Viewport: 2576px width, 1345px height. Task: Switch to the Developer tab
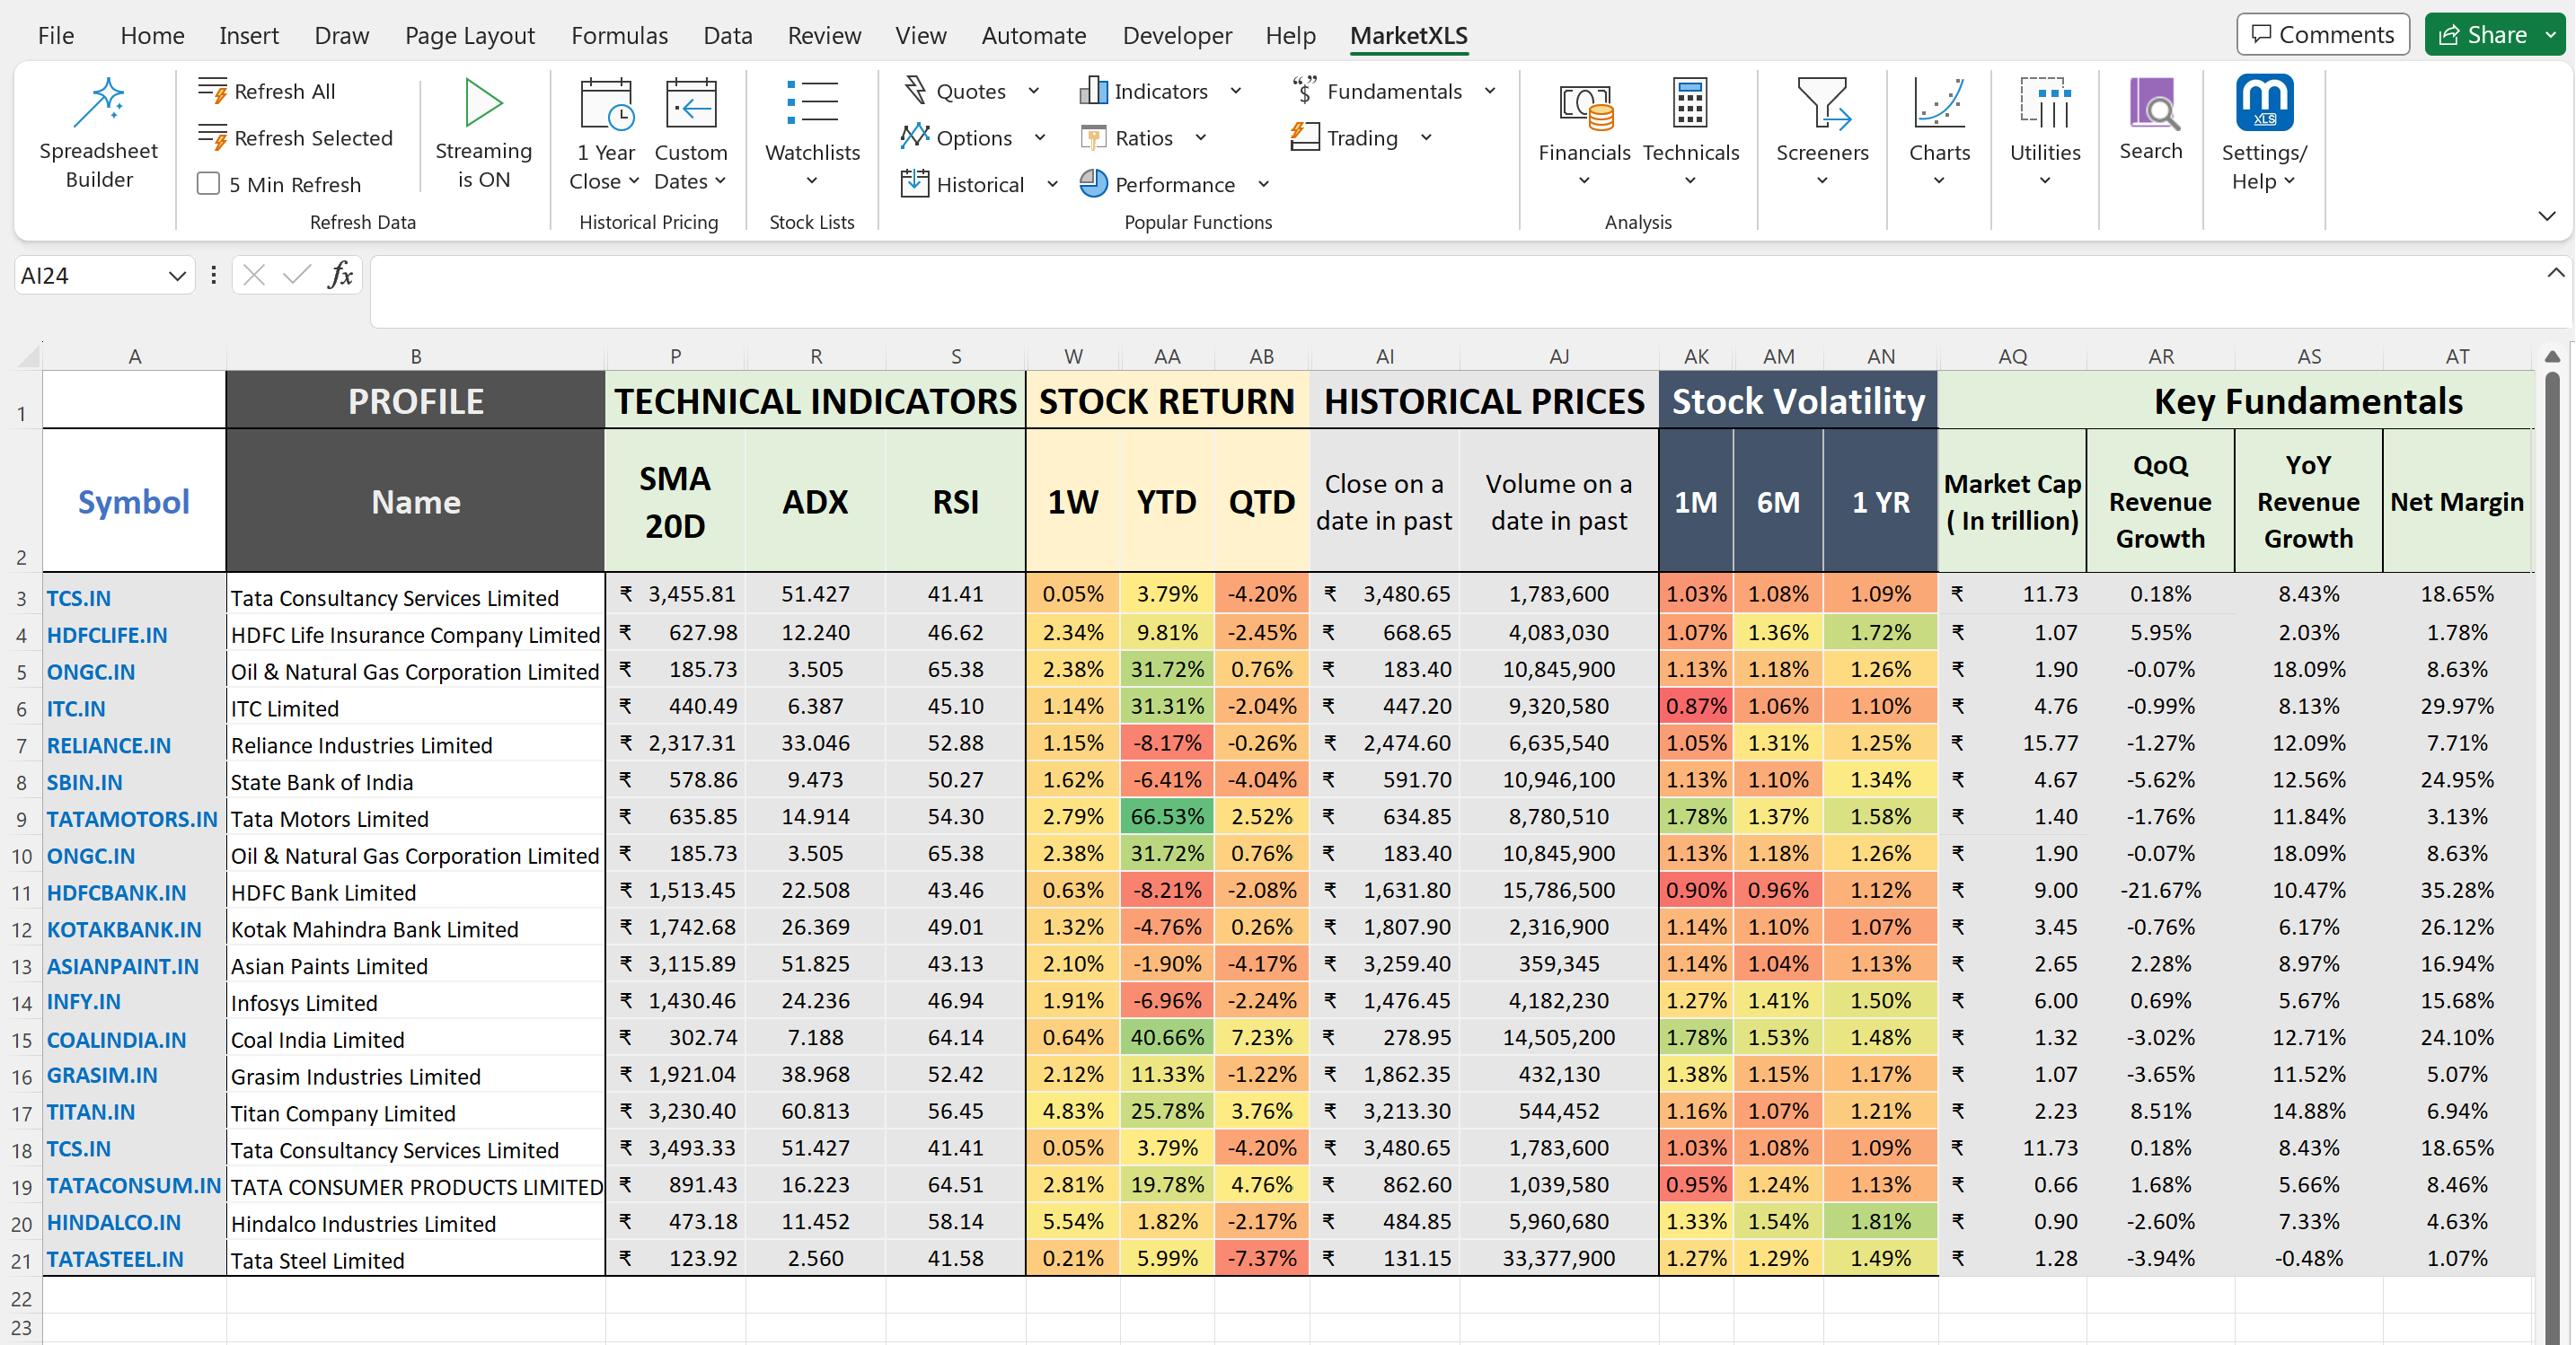click(x=1177, y=35)
